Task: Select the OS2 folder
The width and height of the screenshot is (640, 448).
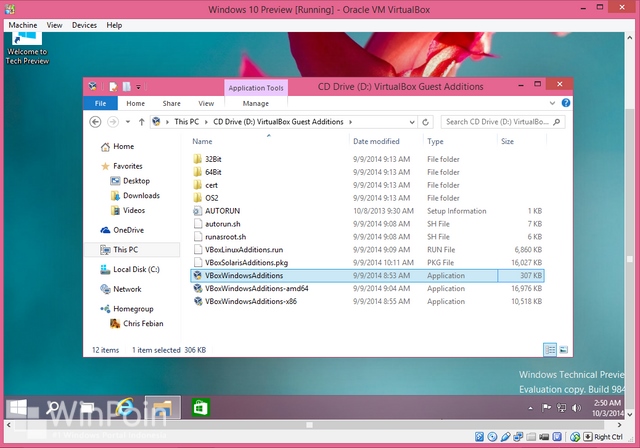Action: click(x=367, y=198)
